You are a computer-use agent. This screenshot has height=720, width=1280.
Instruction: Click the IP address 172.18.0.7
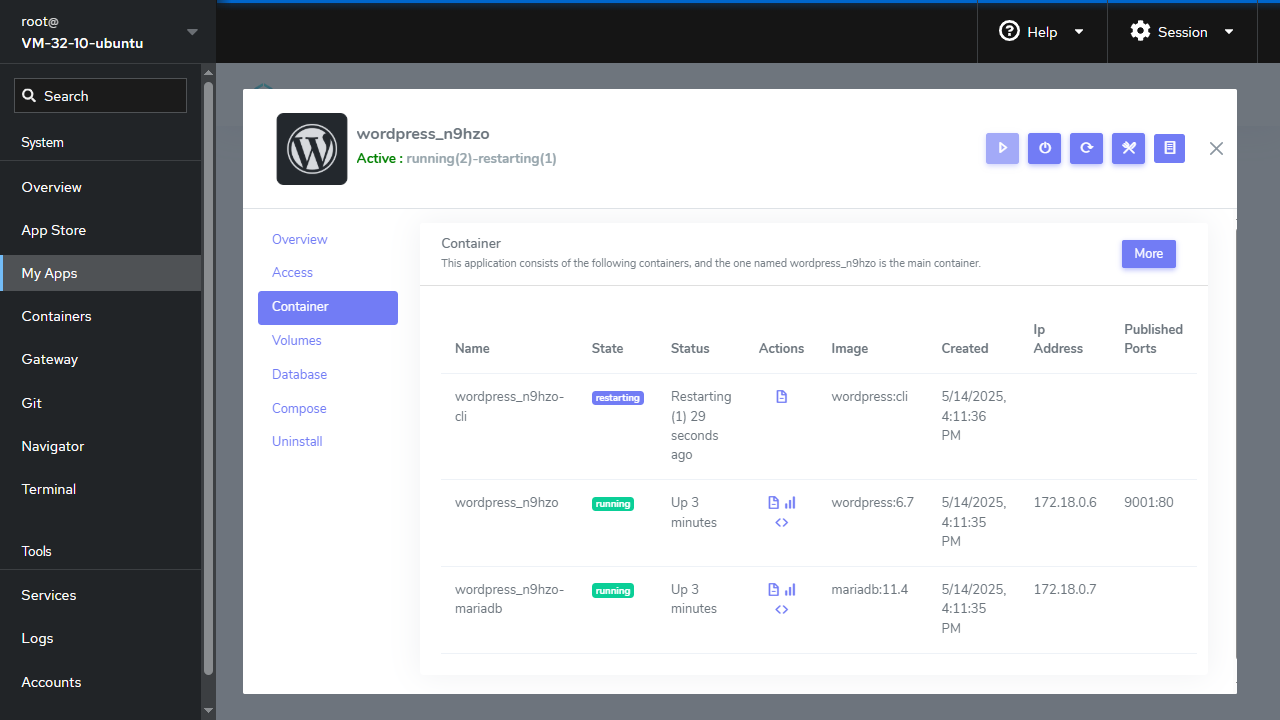[x=1065, y=590]
